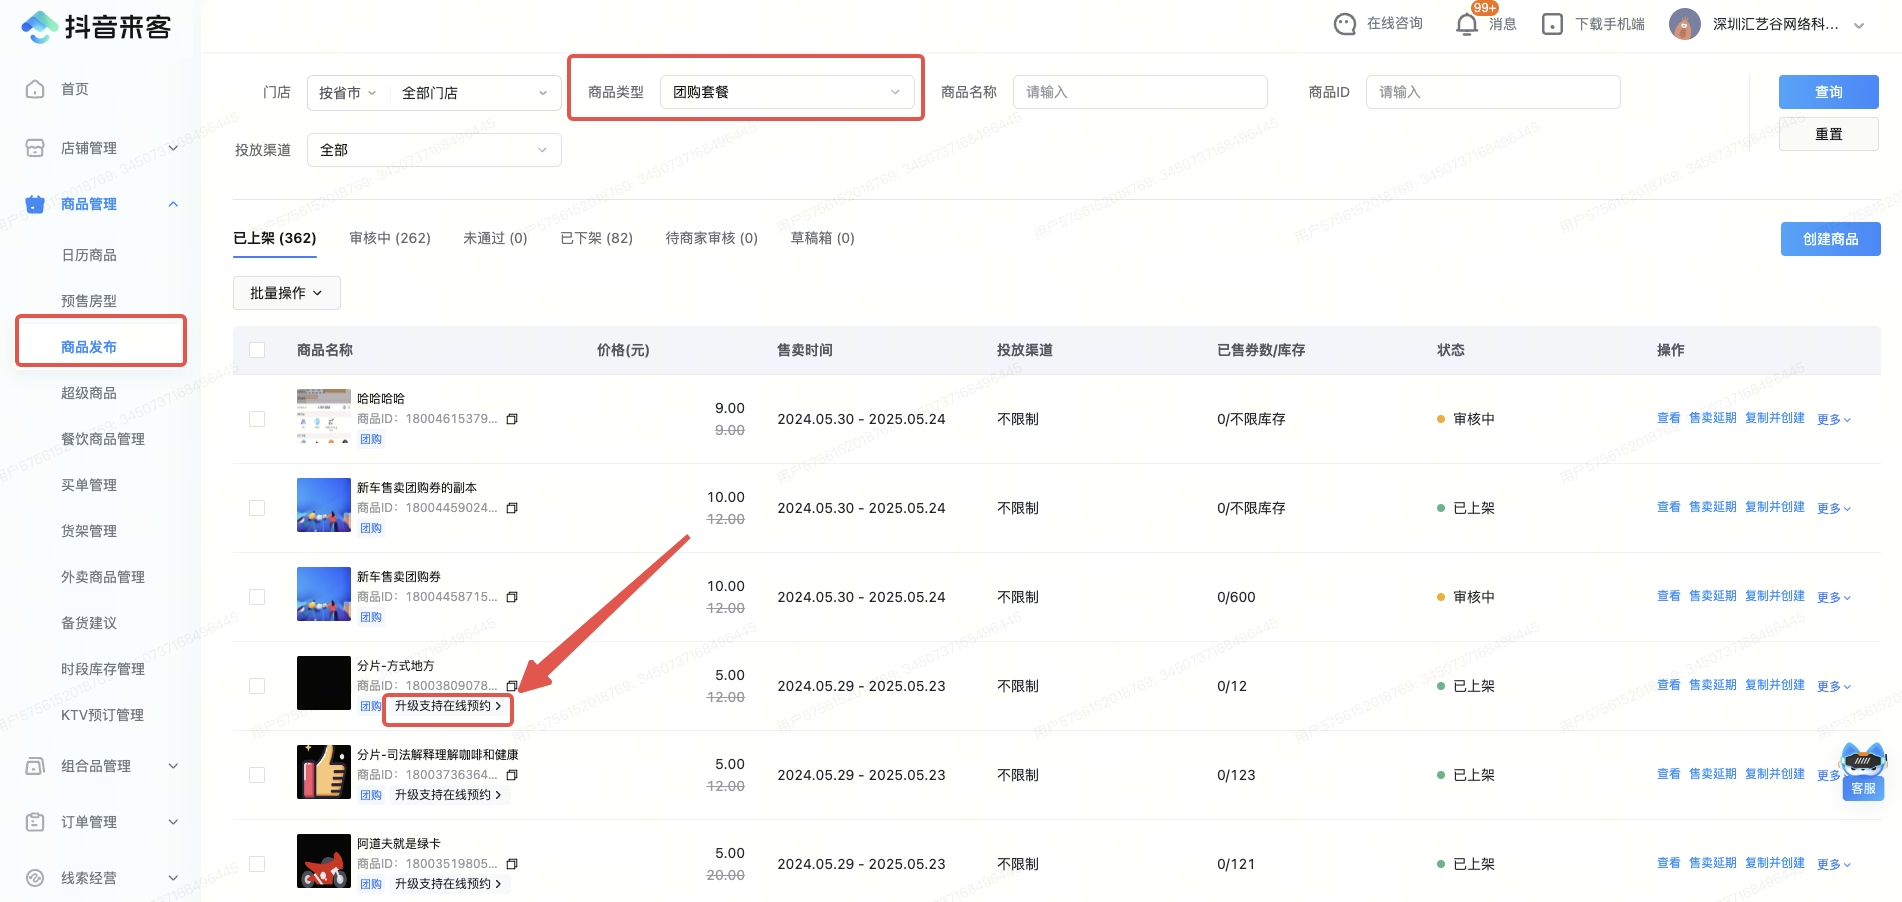Click 下载手机端 phone icon
The width and height of the screenshot is (1902, 902).
tap(1552, 24)
